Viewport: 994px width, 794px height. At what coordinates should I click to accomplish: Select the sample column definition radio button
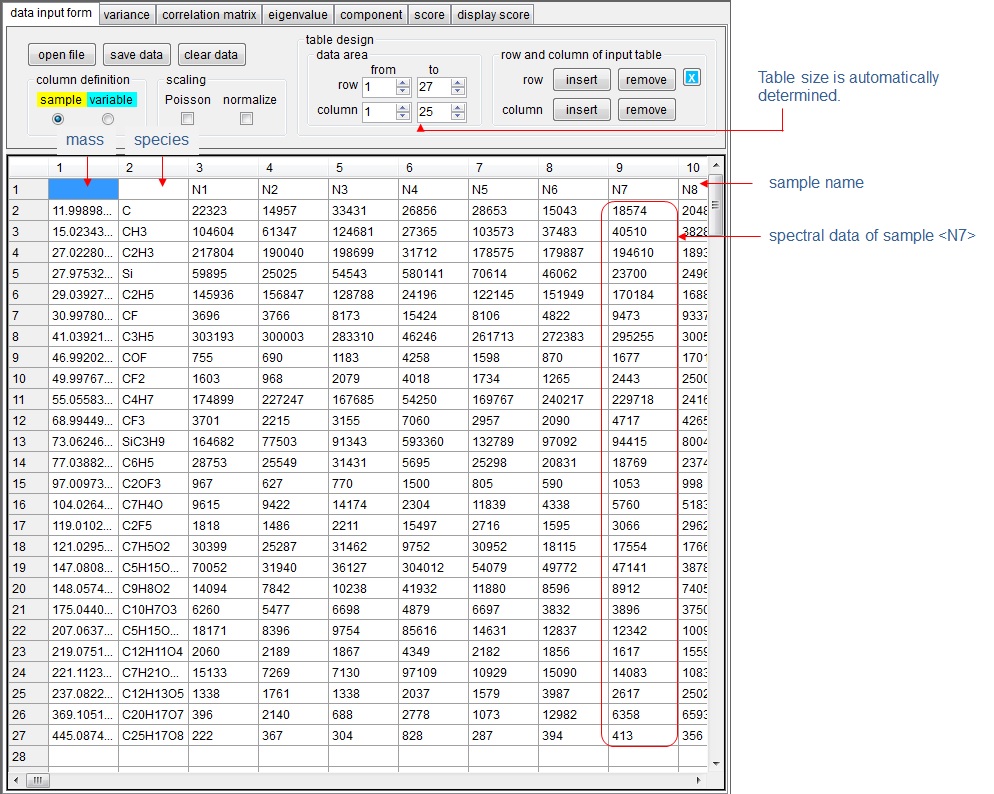(x=60, y=118)
